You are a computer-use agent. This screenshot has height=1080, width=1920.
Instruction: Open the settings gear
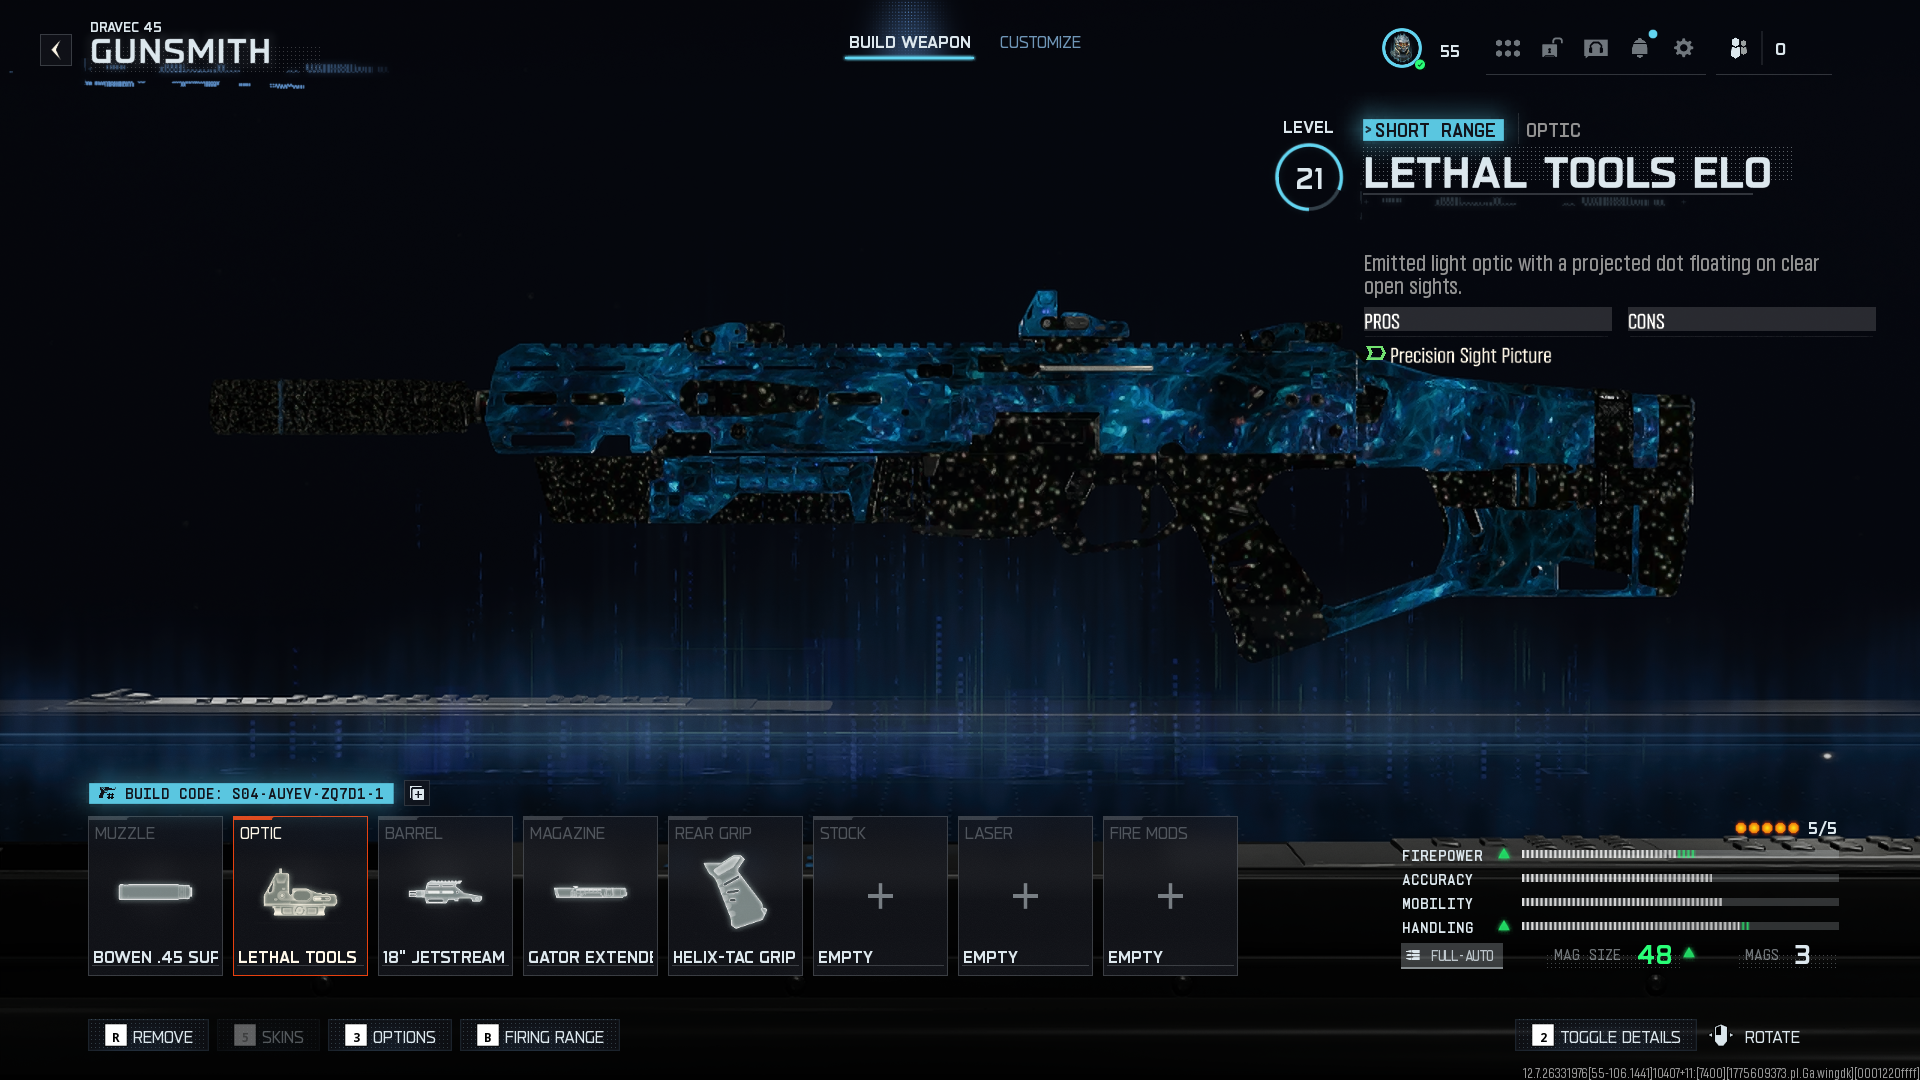point(1684,48)
